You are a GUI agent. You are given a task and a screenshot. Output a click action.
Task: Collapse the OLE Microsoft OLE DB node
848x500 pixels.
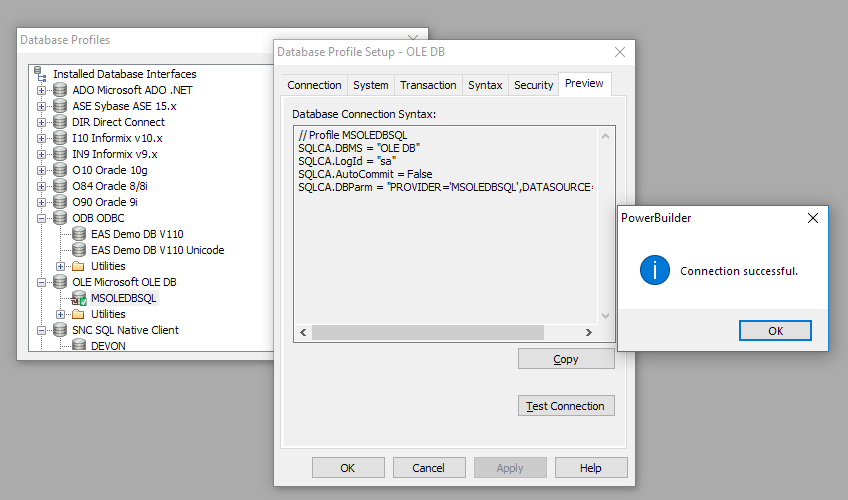coord(42,282)
